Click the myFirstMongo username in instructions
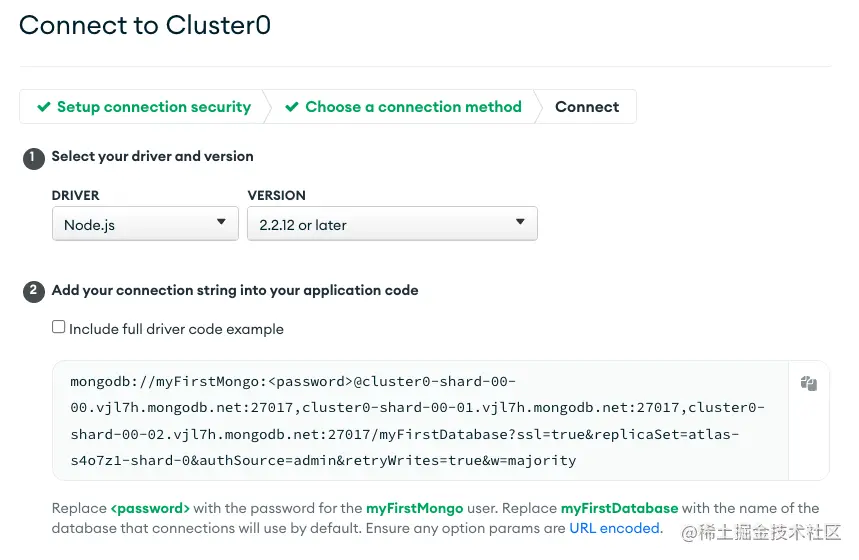The height and width of the screenshot is (560, 859). (x=414, y=508)
